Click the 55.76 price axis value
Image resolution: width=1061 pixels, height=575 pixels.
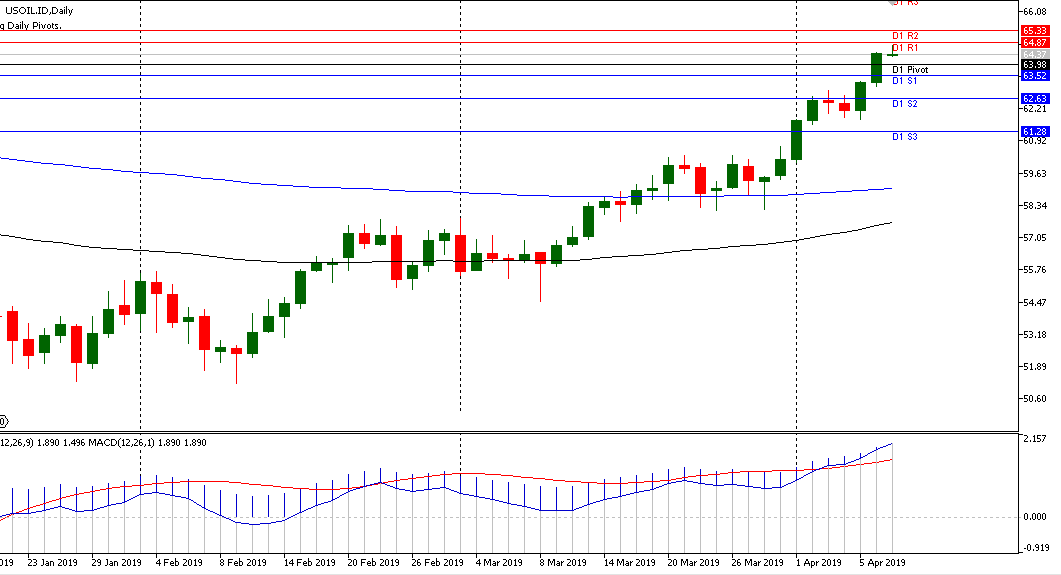[1035, 270]
